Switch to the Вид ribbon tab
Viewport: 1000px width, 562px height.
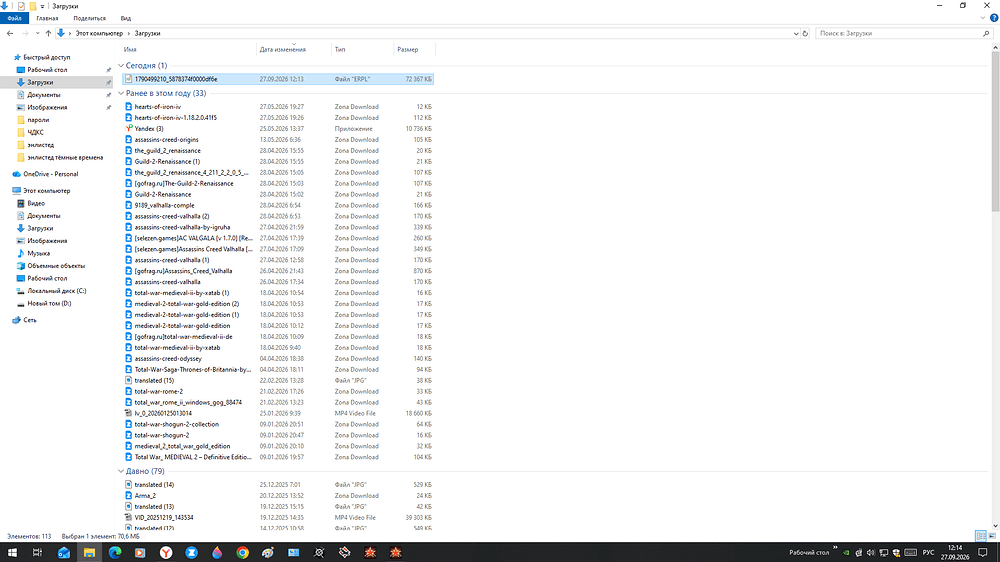126,18
